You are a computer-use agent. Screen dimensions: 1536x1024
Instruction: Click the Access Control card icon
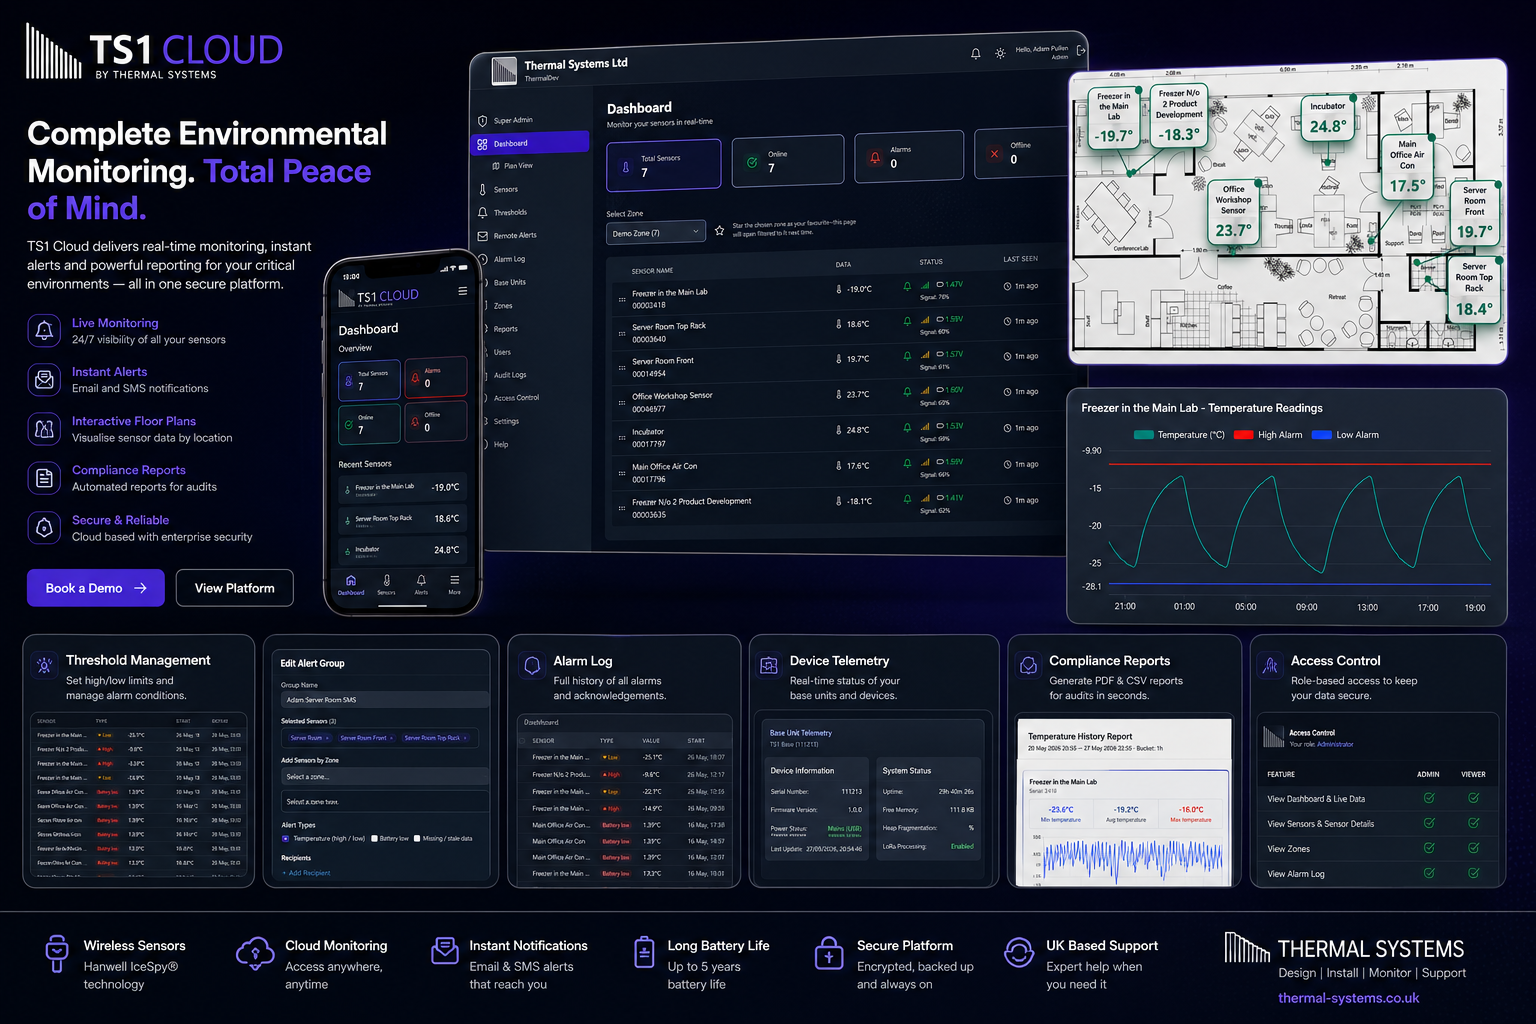tap(1270, 665)
